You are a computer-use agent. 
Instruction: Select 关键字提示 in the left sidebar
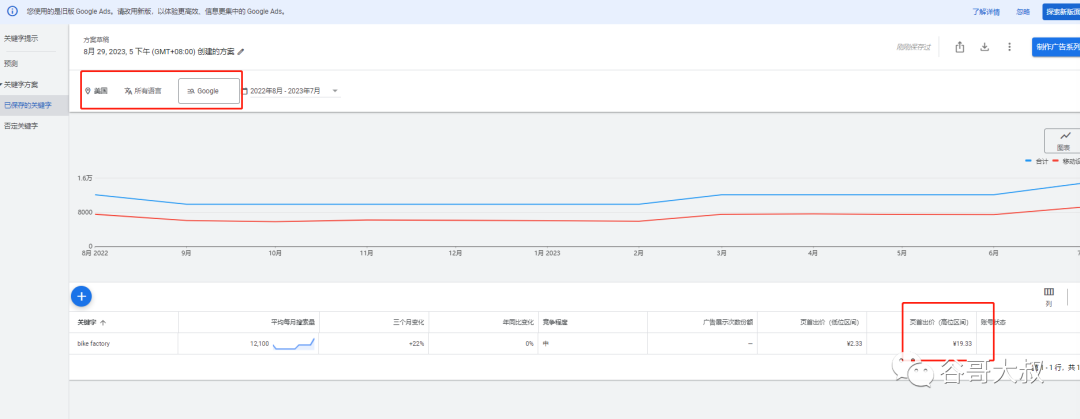tap(21, 38)
